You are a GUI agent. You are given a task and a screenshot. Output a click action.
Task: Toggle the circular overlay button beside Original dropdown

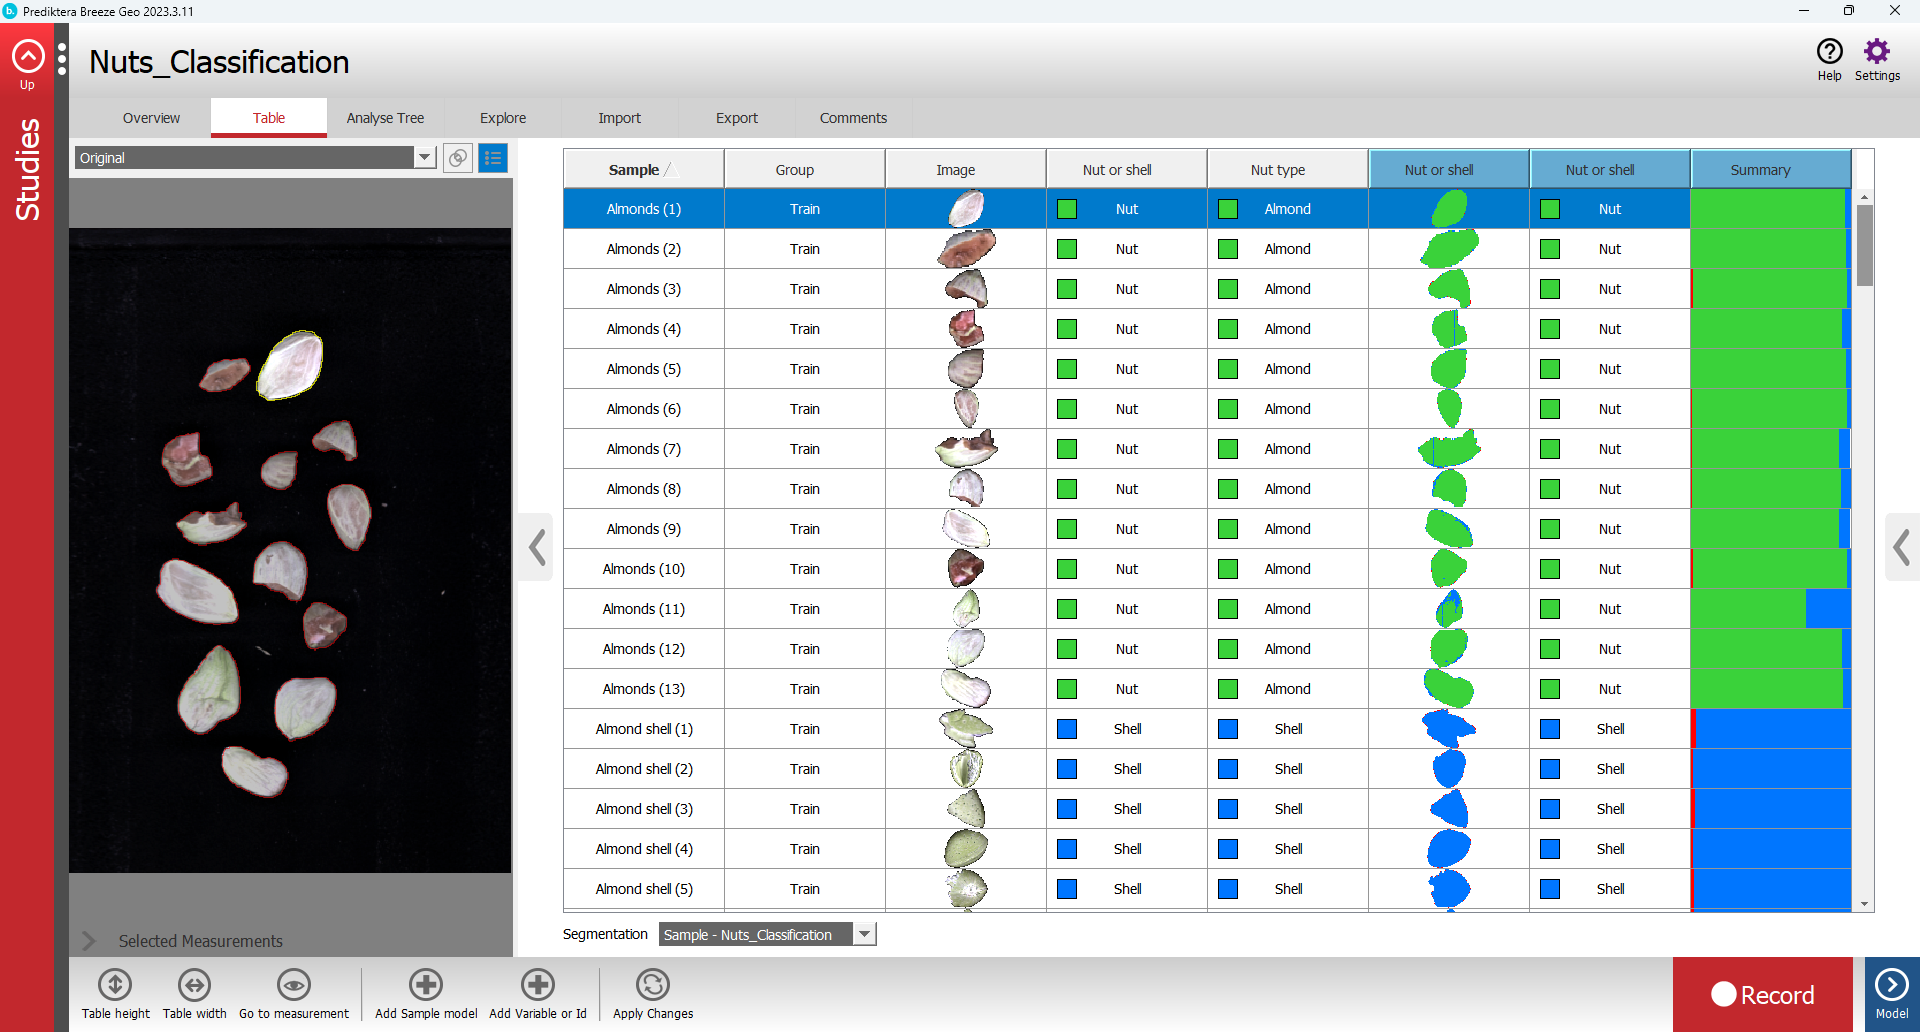tap(458, 158)
